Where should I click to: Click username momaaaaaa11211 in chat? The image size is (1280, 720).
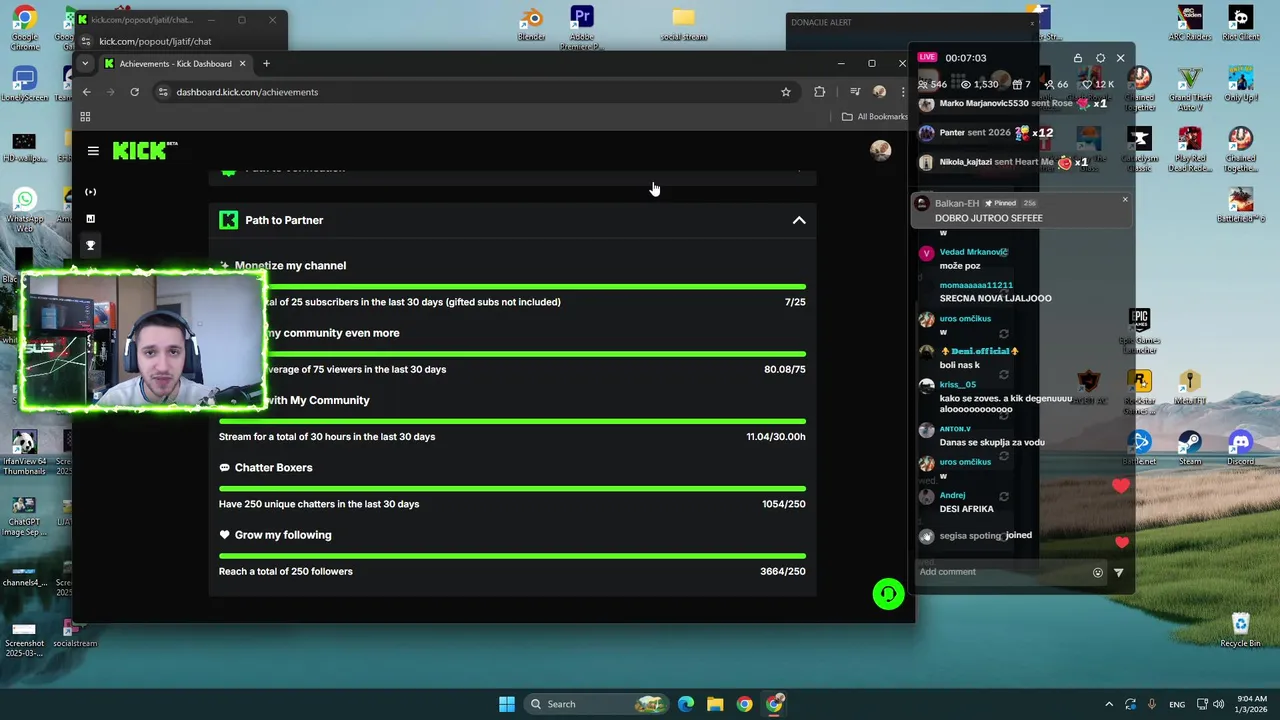tap(976, 285)
